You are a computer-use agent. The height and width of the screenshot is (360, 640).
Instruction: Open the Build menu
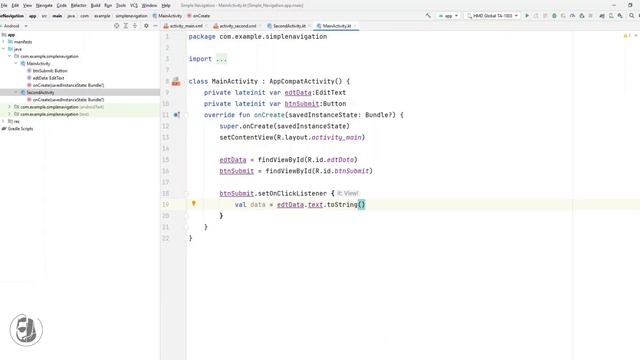pyautogui.click(x=96, y=5)
